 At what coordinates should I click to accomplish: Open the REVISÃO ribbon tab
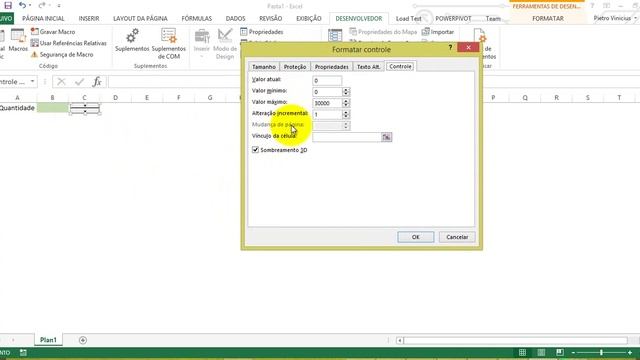(x=271, y=18)
